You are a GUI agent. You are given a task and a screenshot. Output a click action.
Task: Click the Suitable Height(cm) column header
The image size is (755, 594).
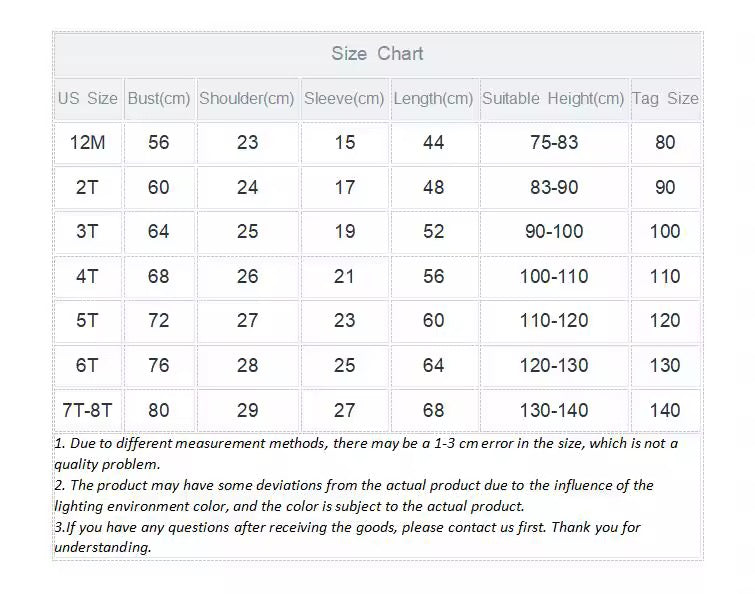[553, 99]
